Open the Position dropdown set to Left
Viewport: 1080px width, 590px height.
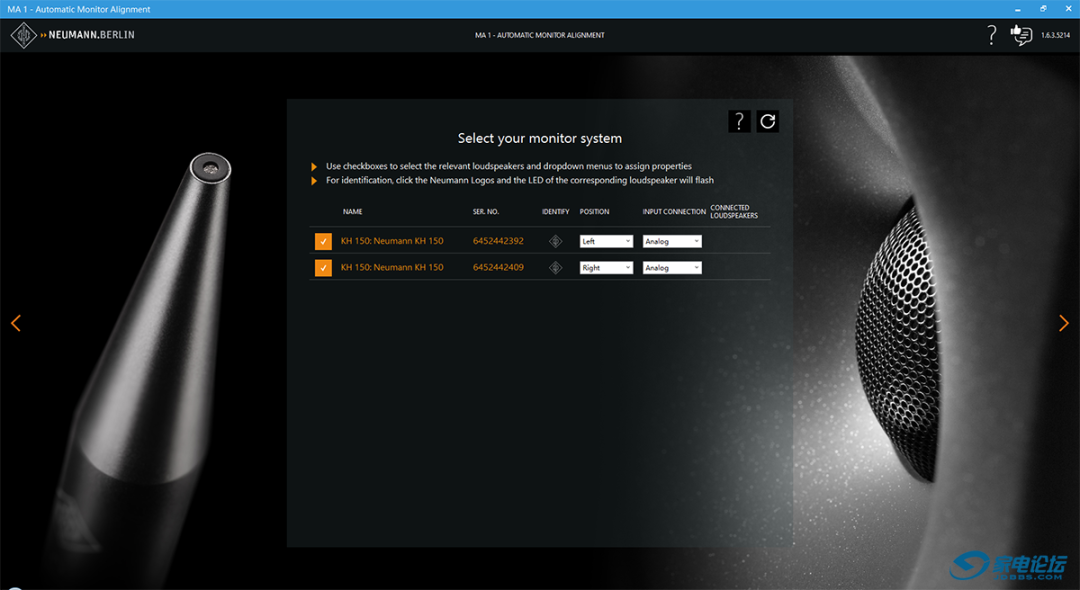(x=606, y=241)
